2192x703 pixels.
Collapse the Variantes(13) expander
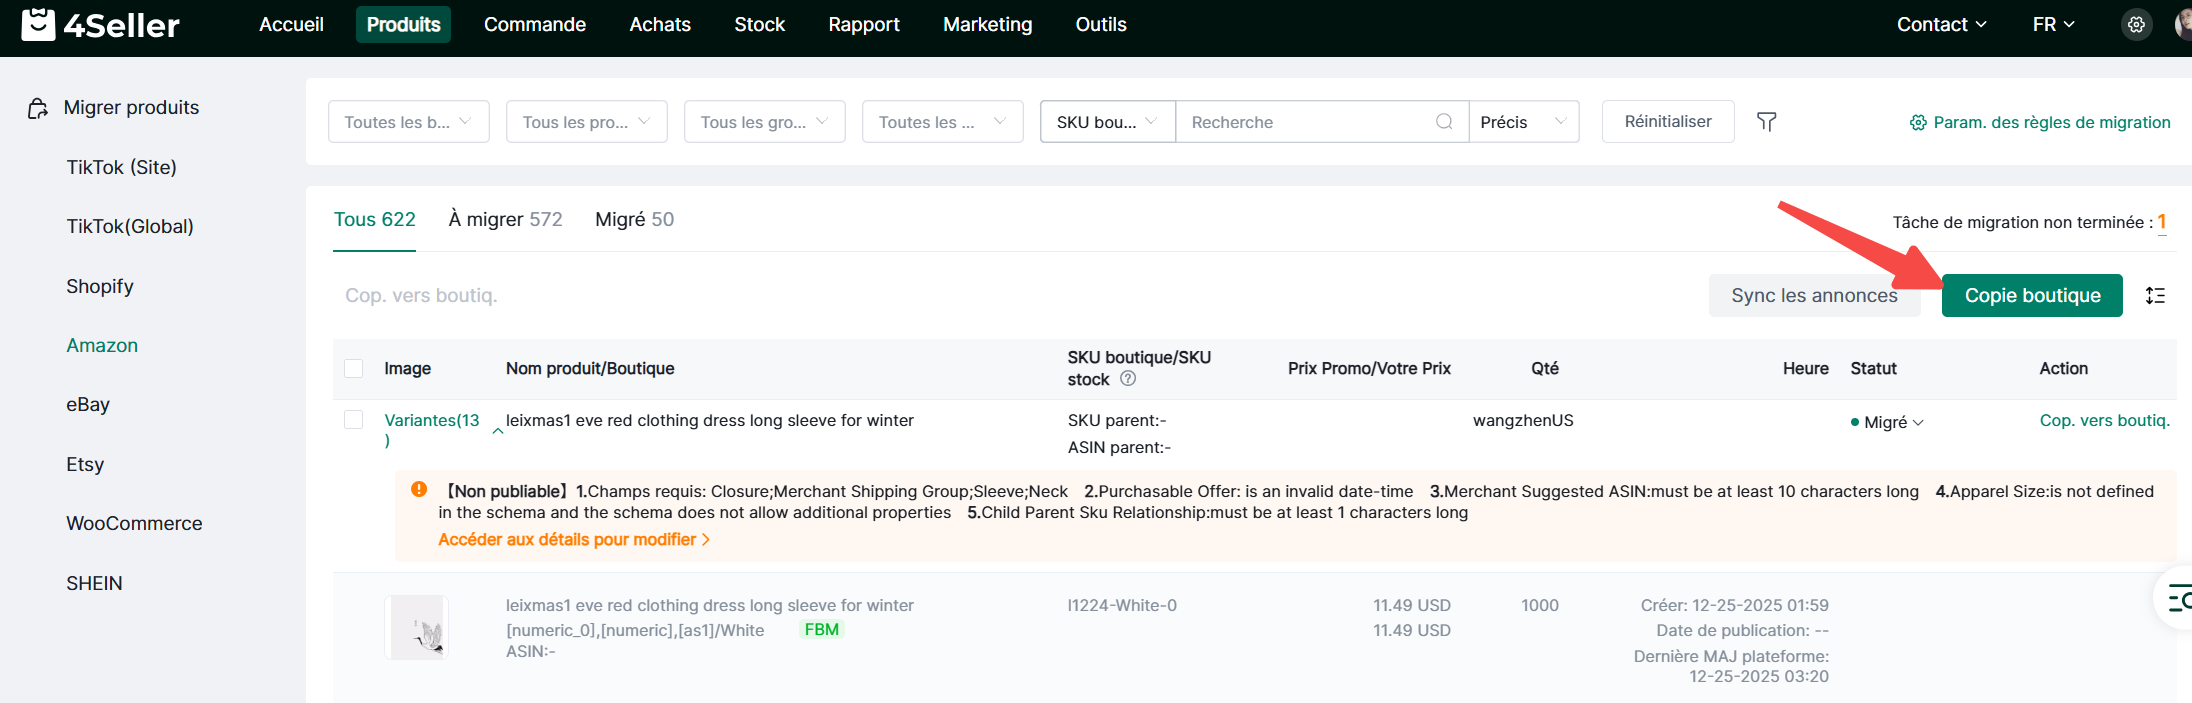pos(497,431)
